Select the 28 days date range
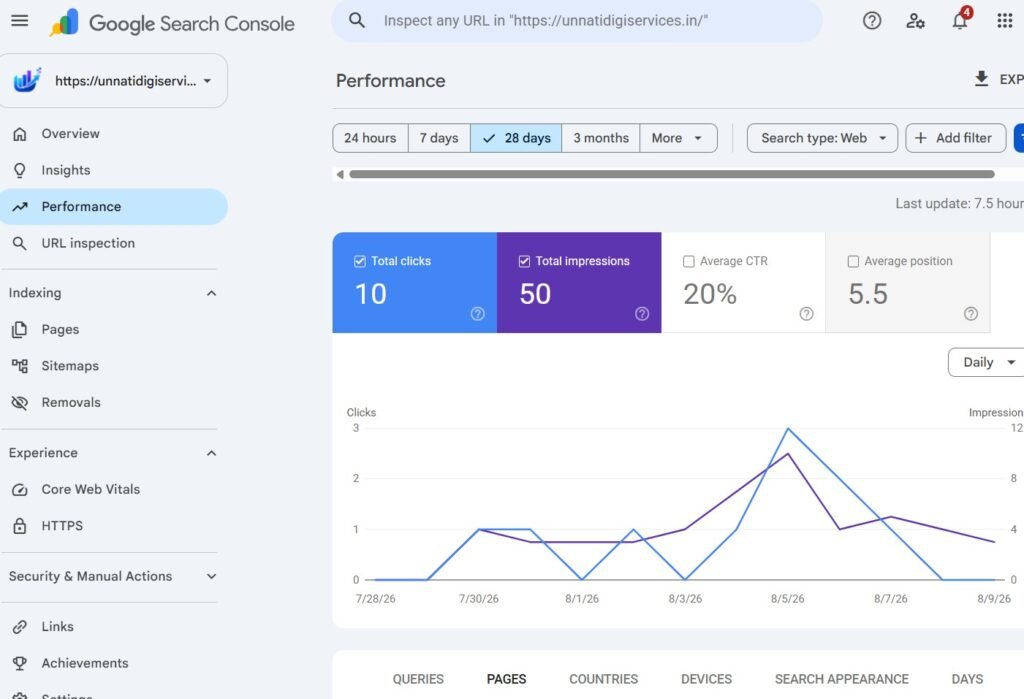This screenshot has height=699, width=1024. 516,138
